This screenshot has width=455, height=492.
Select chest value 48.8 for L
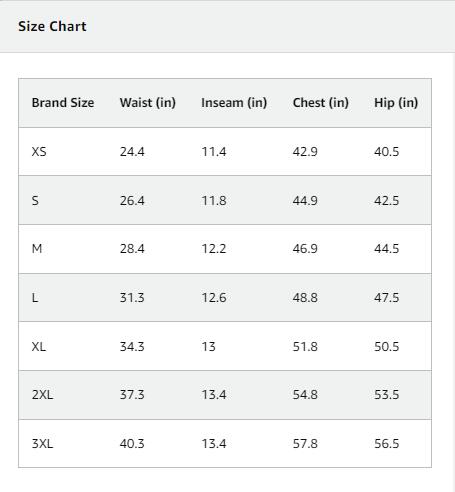pyautogui.click(x=305, y=298)
